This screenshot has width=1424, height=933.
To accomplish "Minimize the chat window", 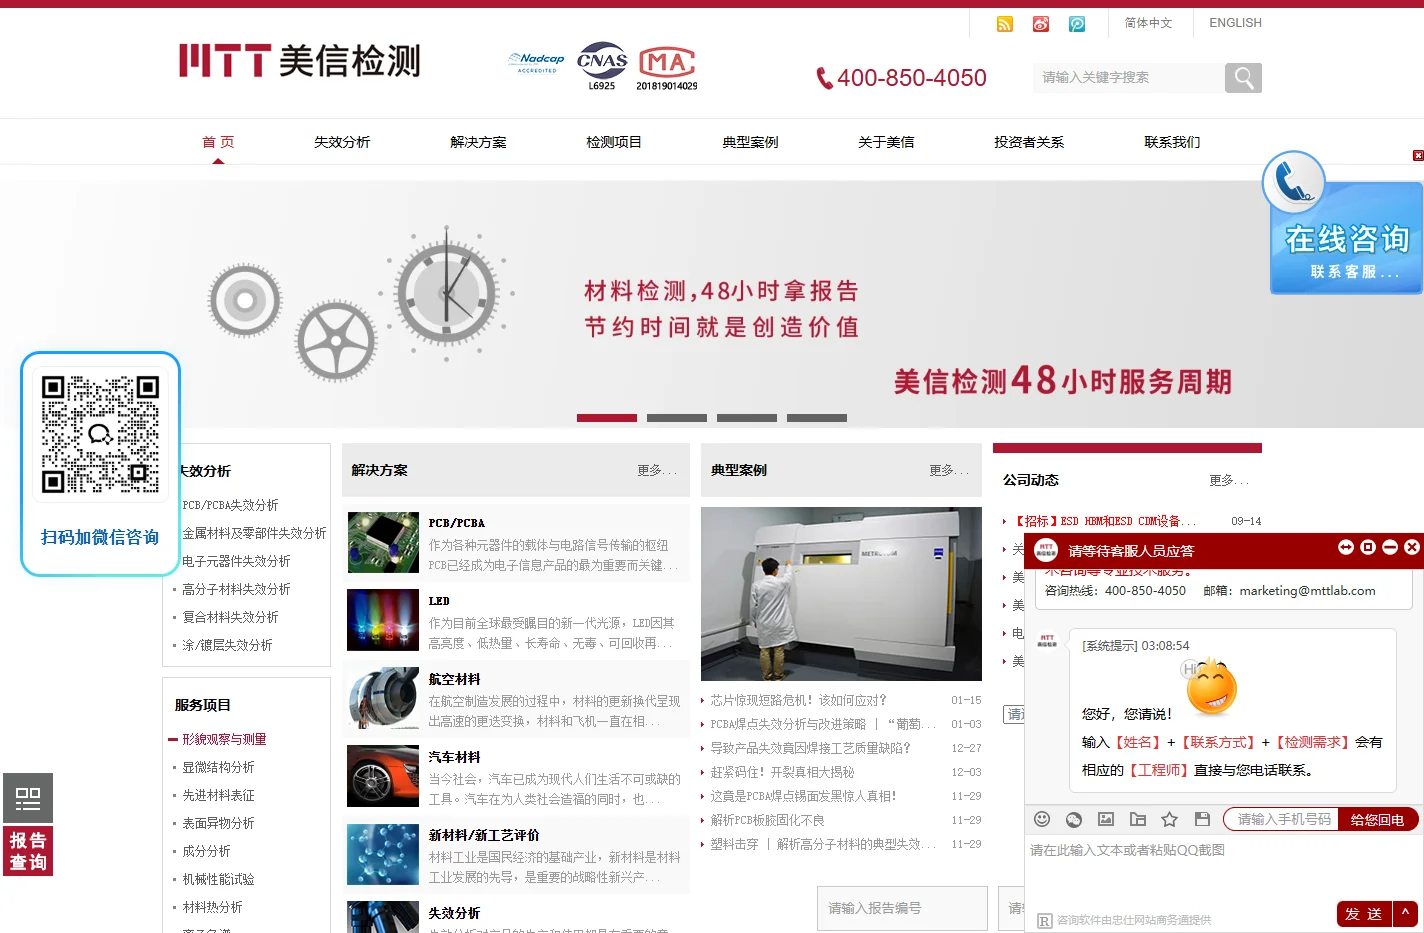I will [1390, 547].
